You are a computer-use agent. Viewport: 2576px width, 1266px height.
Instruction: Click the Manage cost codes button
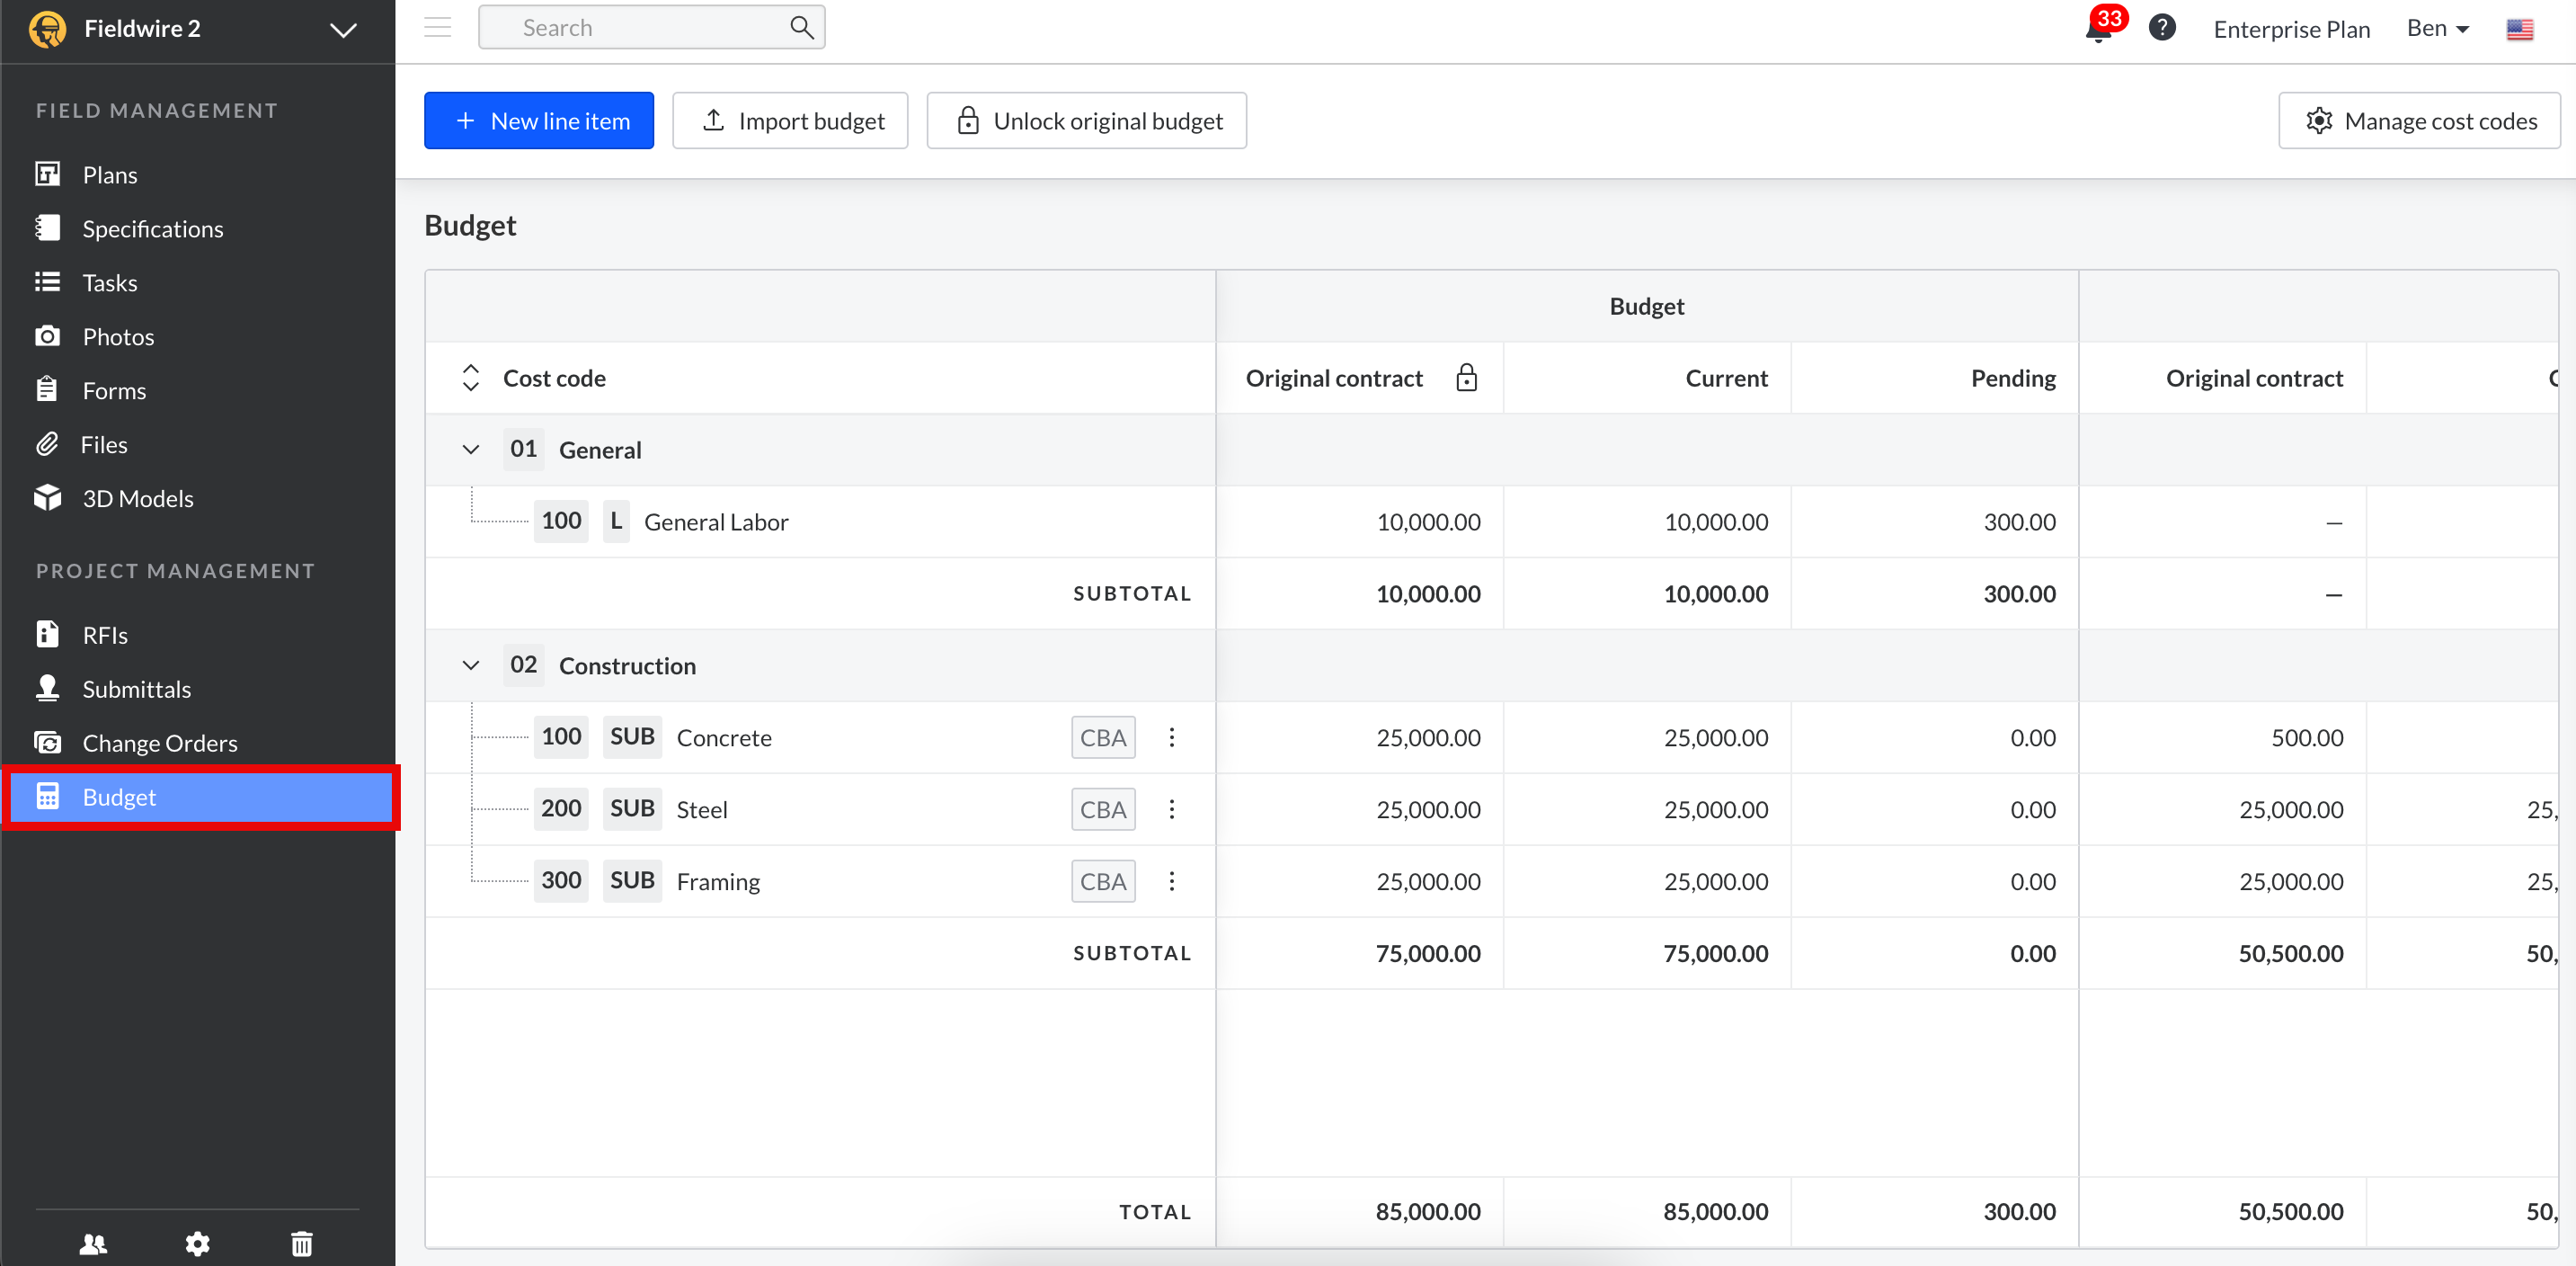[2420, 121]
